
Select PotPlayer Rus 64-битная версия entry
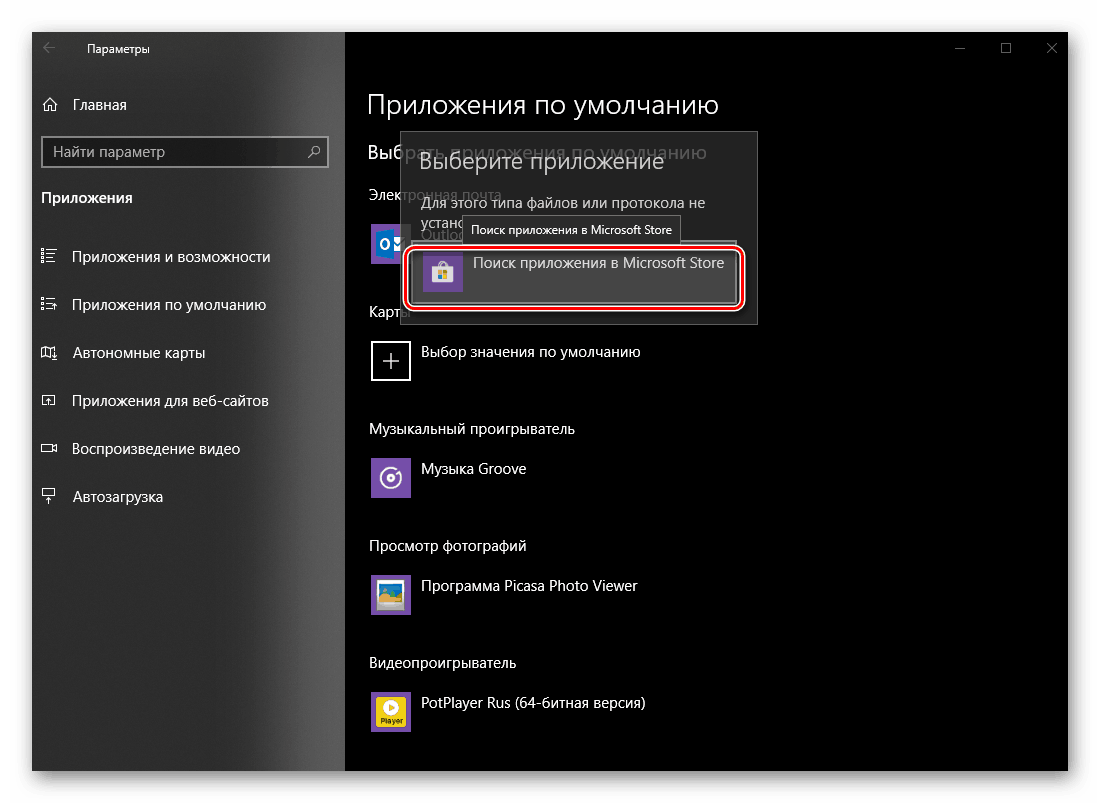pyautogui.click(x=532, y=702)
